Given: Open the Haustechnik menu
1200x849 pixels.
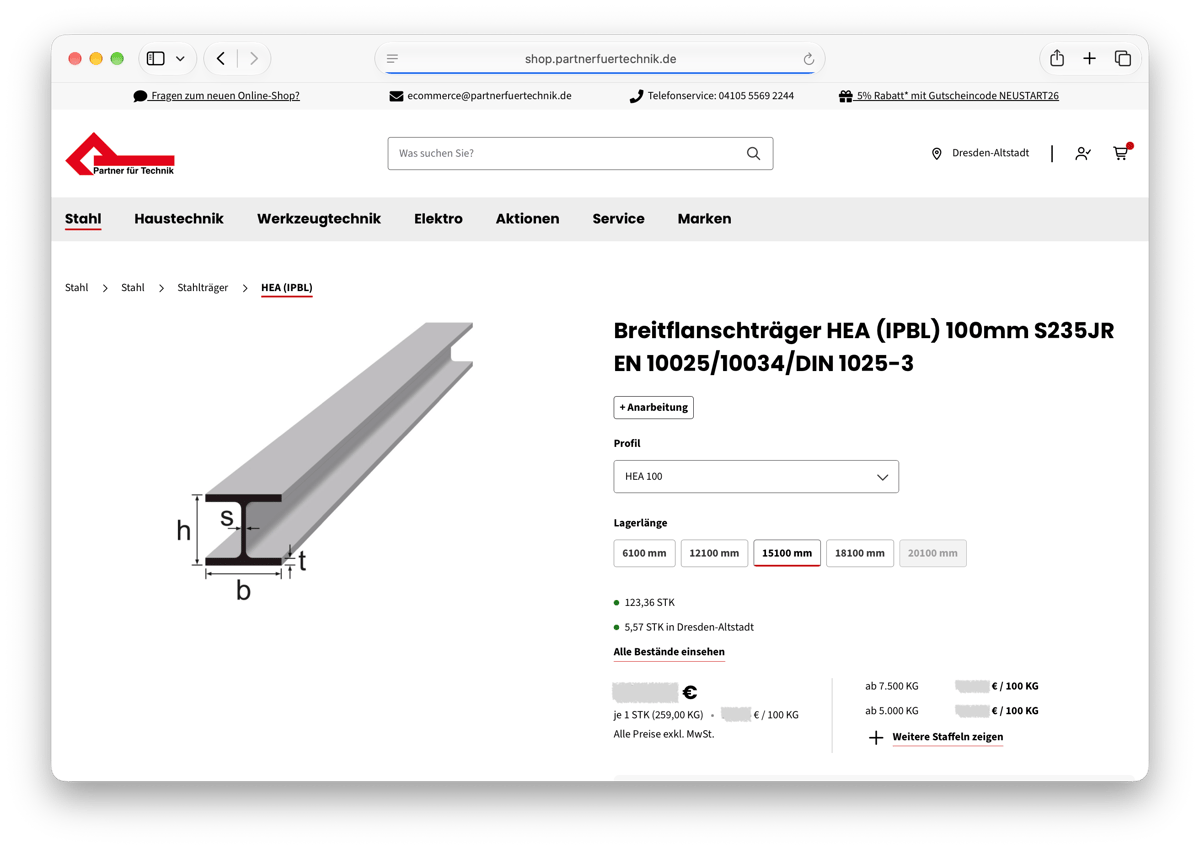Looking at the screenshot, I should pyautogui.click(x=179, y=219).
